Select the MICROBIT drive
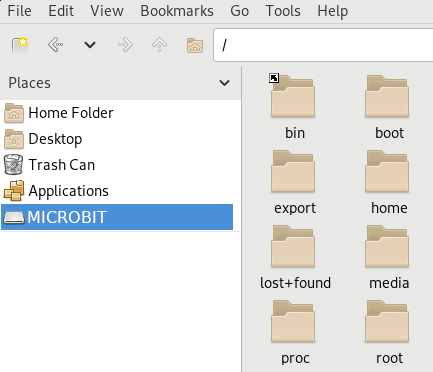The height and width of the screenshot is (372, 433). point(117,217)
